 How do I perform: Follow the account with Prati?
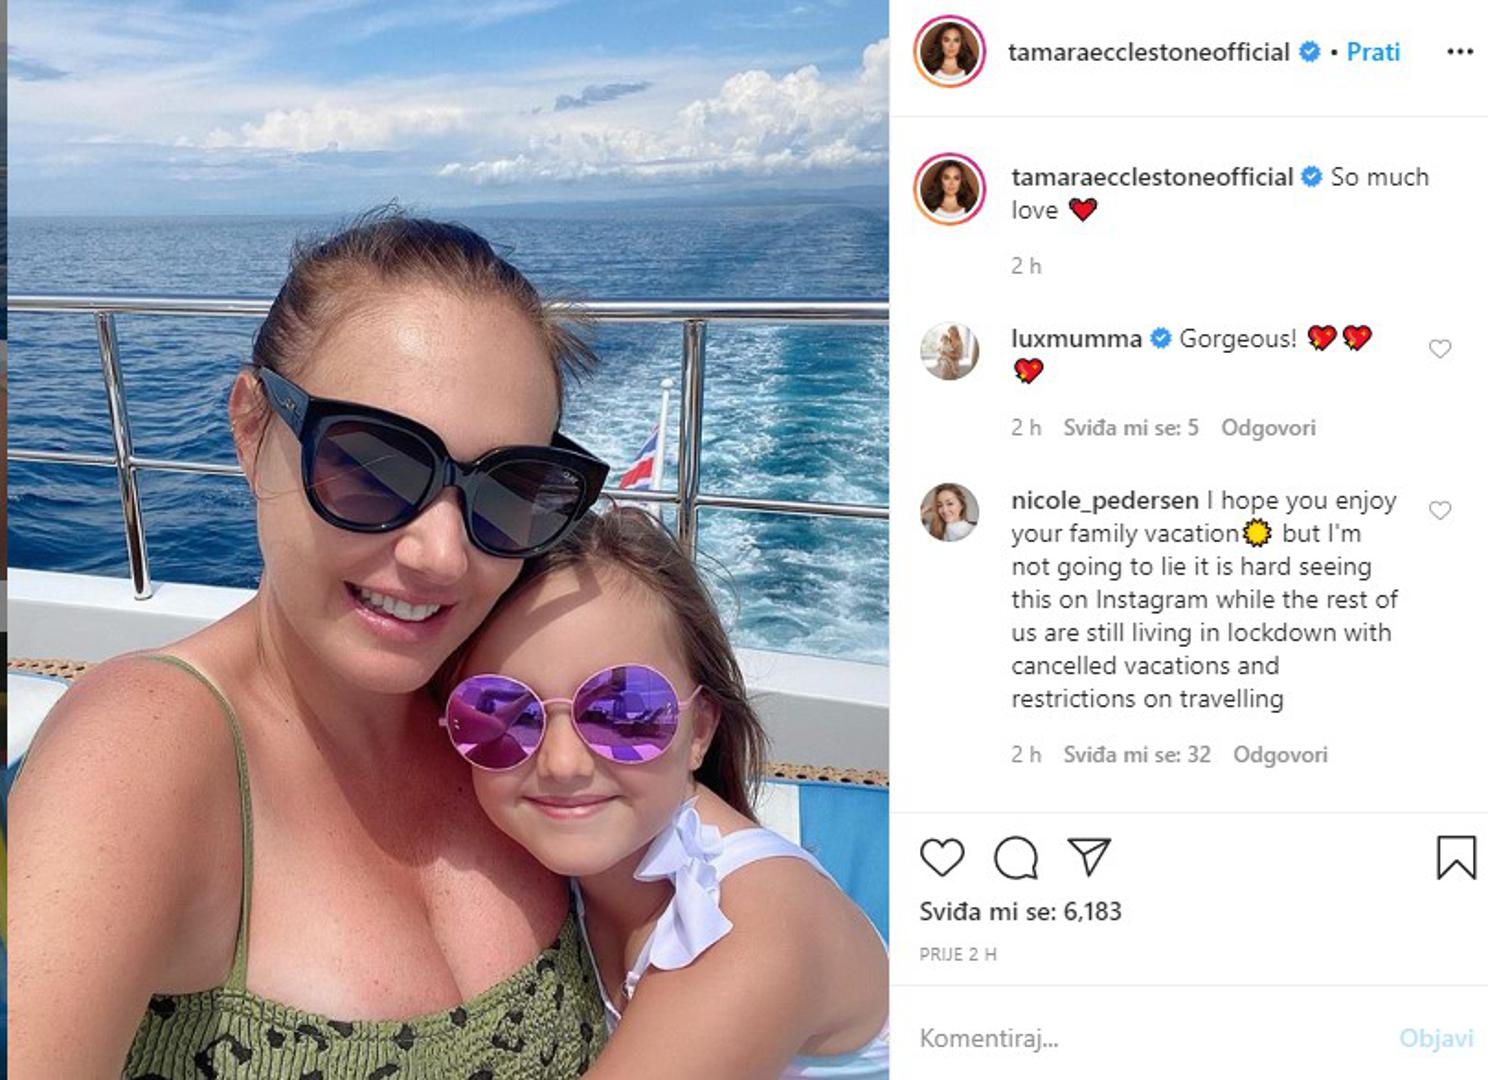pos(1373,52)
